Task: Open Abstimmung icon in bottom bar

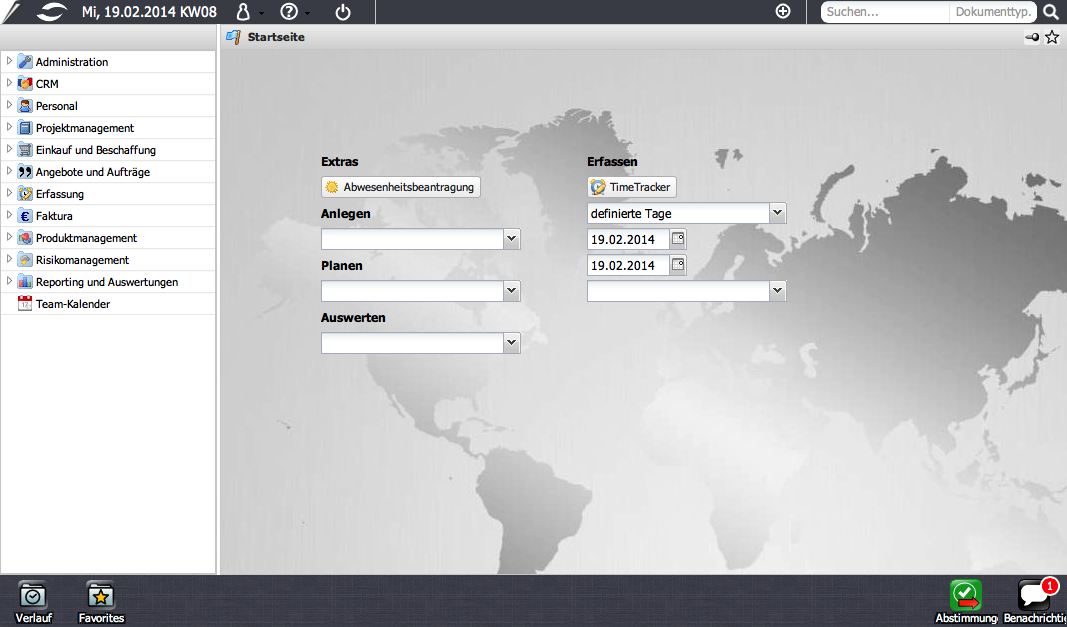Action: click(966, 602)
